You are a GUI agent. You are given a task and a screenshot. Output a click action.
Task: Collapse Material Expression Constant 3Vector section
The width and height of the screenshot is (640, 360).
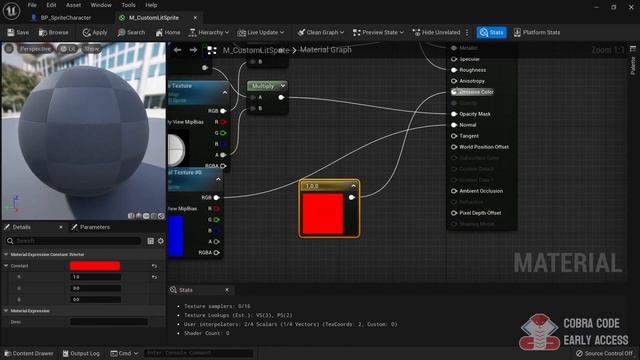coord(6,254)
